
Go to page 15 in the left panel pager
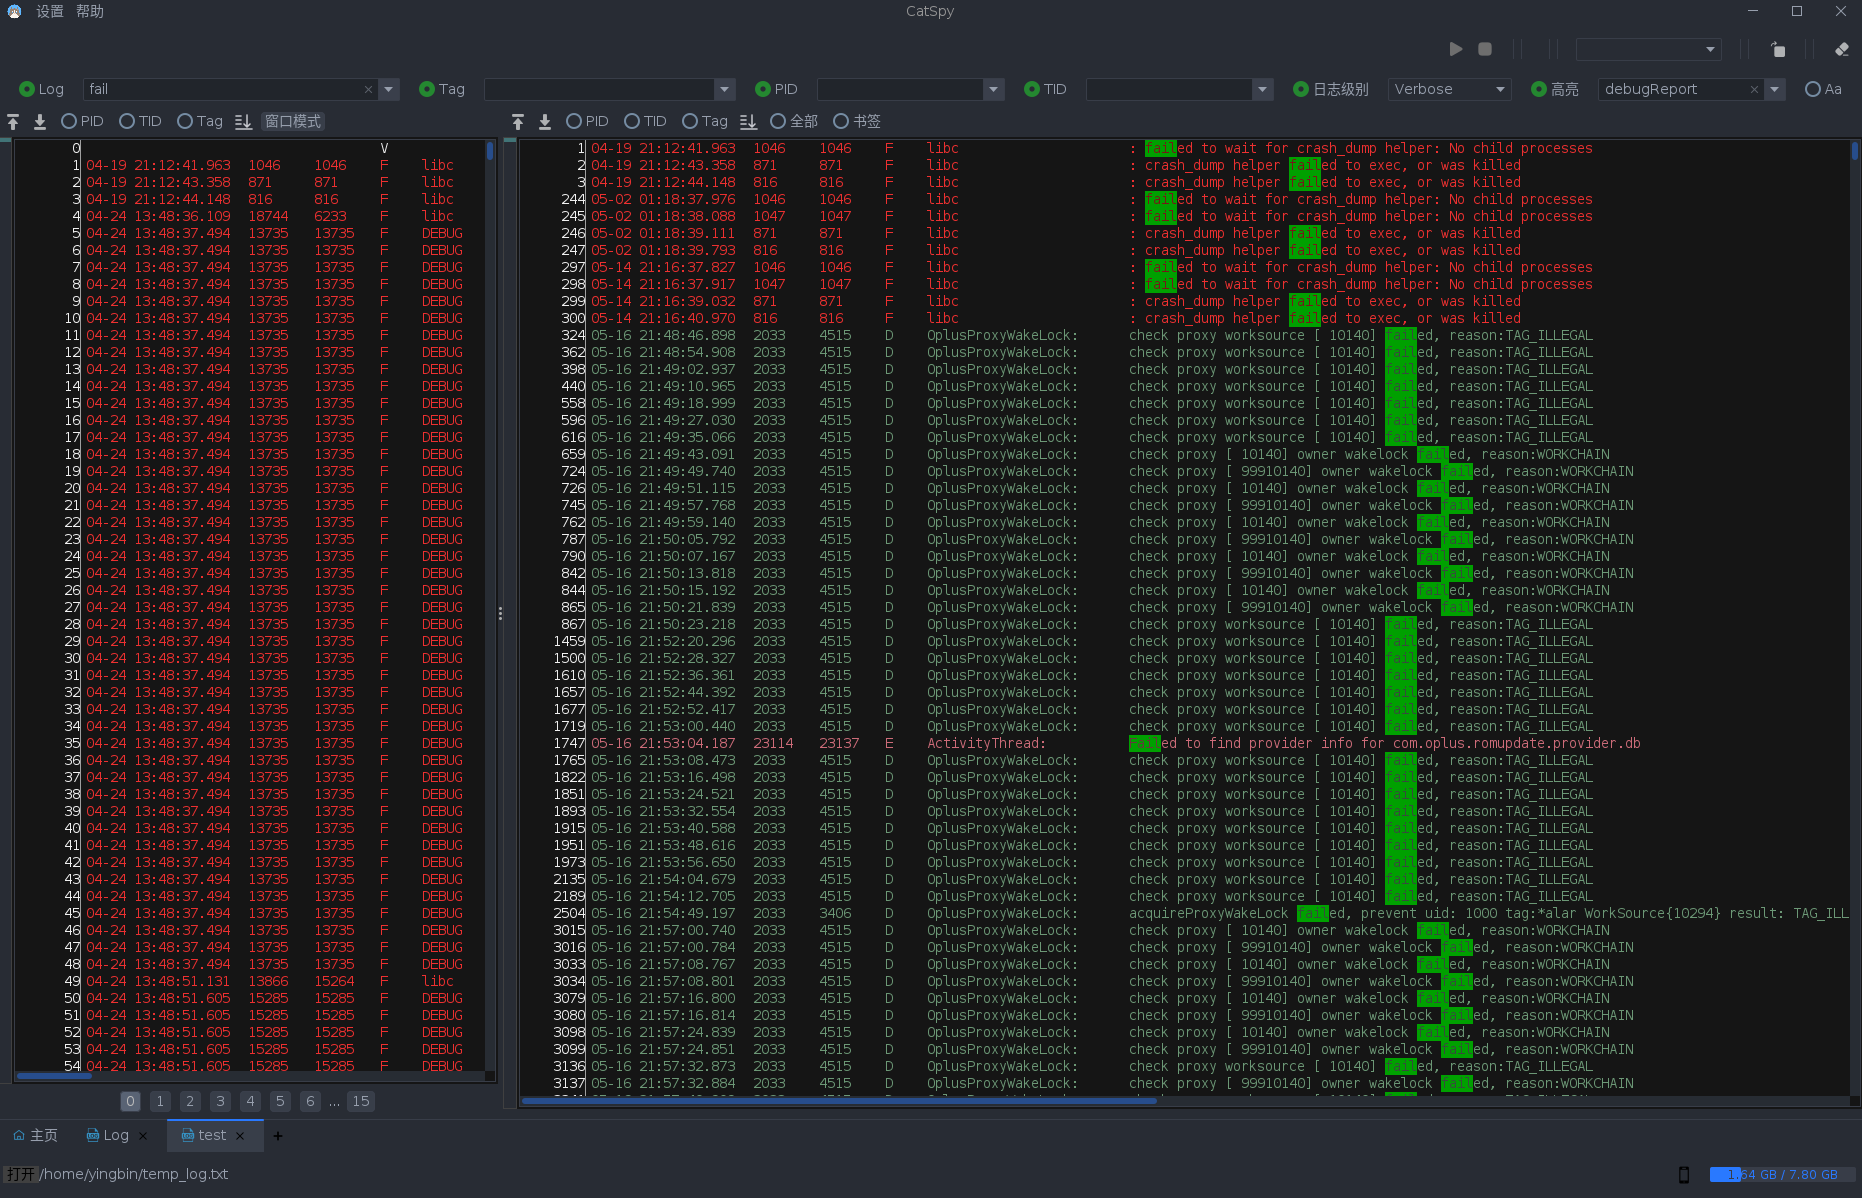point(361,1101)
